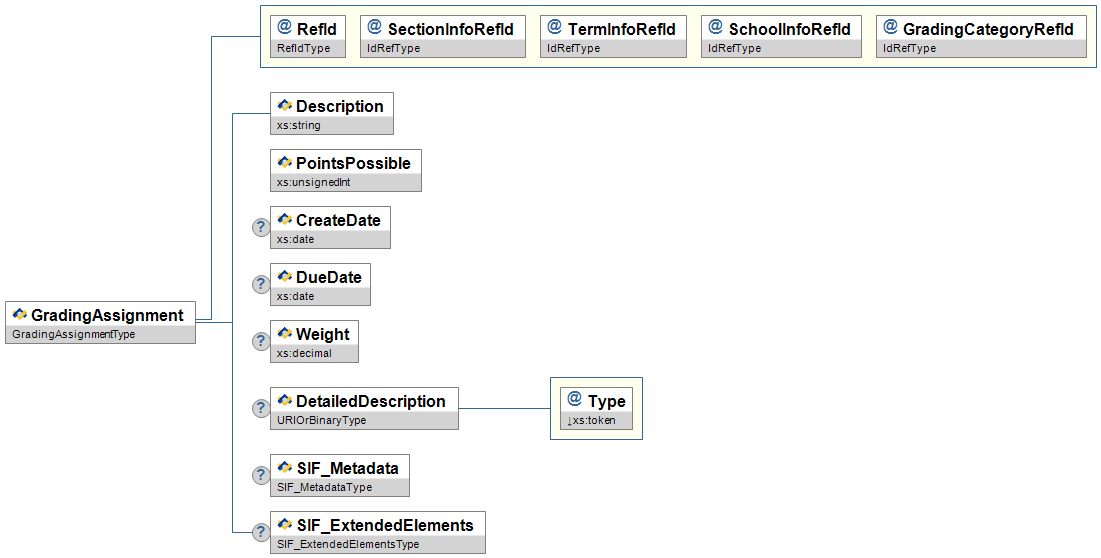
Task: Click the question mark beside CreateDate
Action: click(261, 227)
